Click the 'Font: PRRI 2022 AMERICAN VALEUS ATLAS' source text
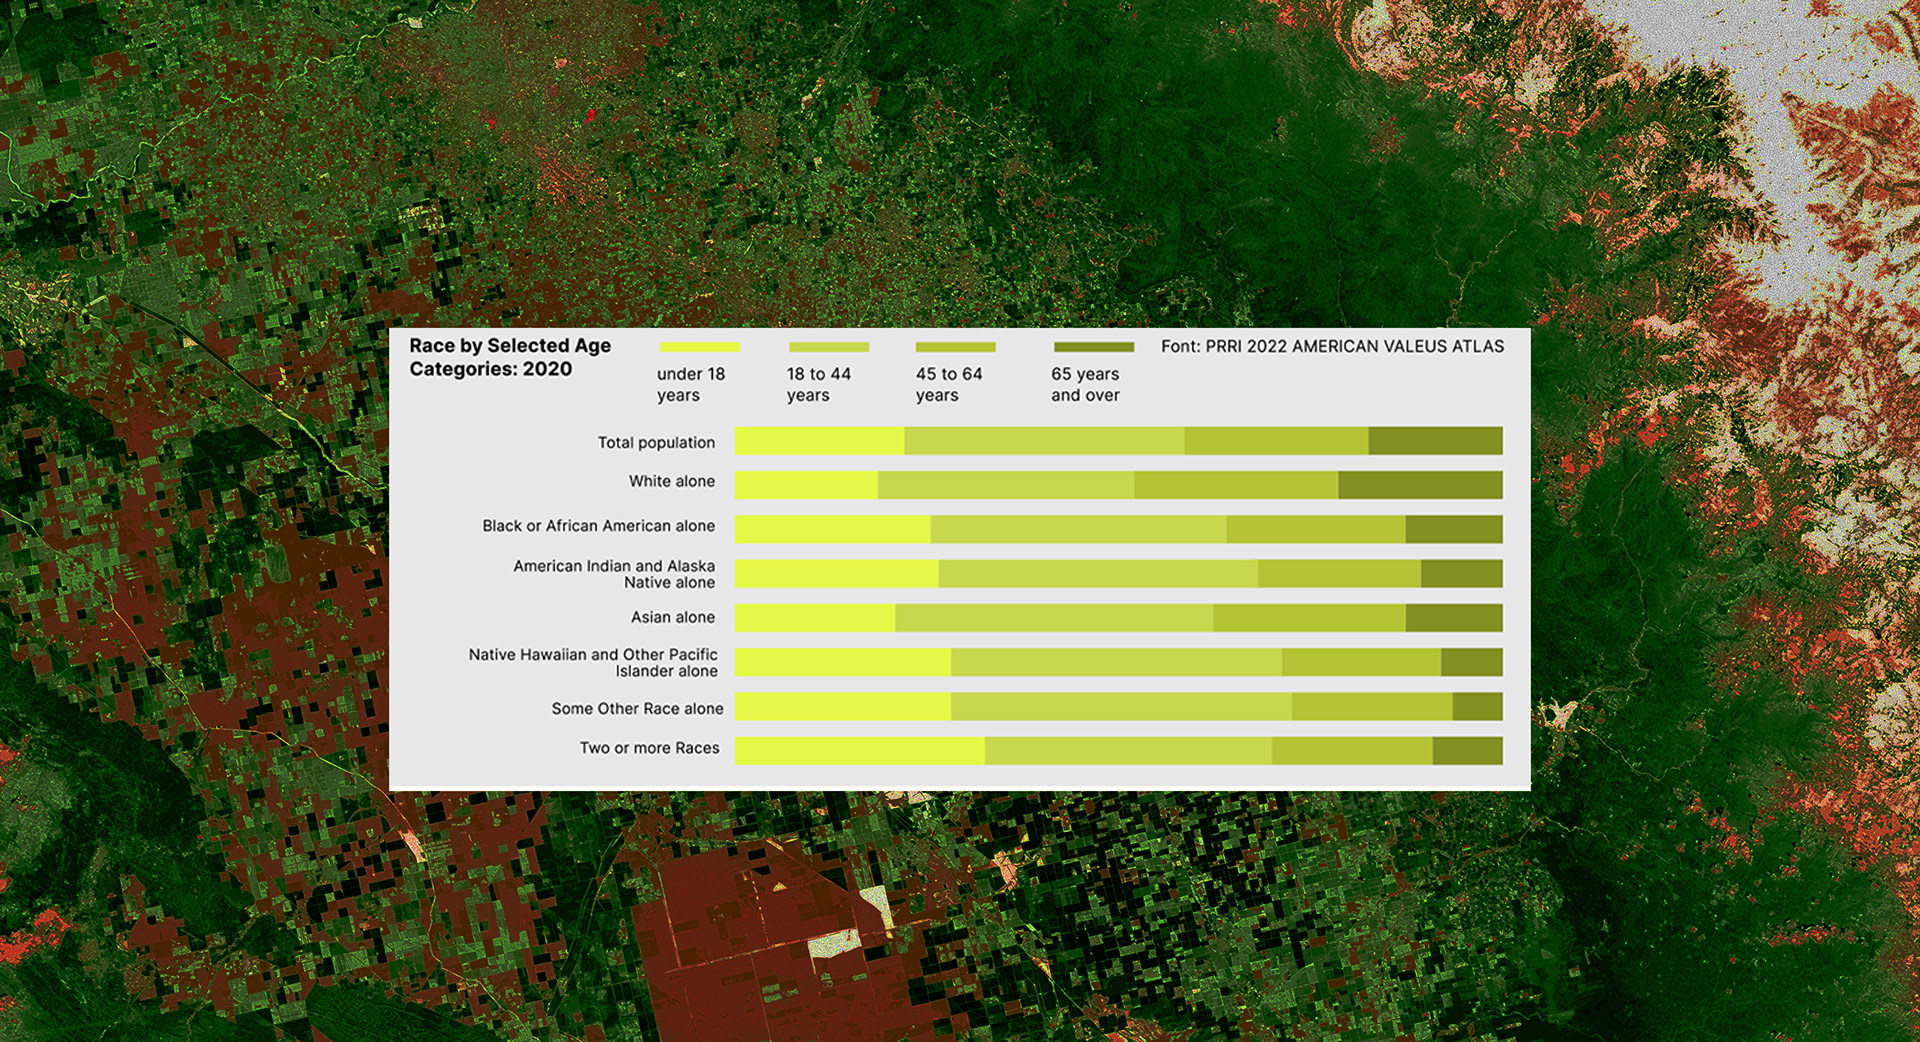This screenshot has height=1042, width=1920. [1332, 346]
